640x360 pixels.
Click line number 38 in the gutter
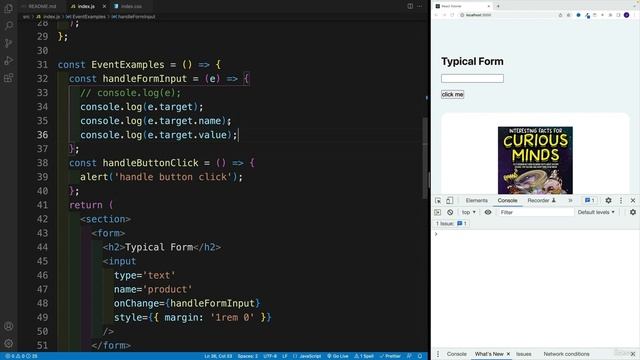tap(42, 163)
